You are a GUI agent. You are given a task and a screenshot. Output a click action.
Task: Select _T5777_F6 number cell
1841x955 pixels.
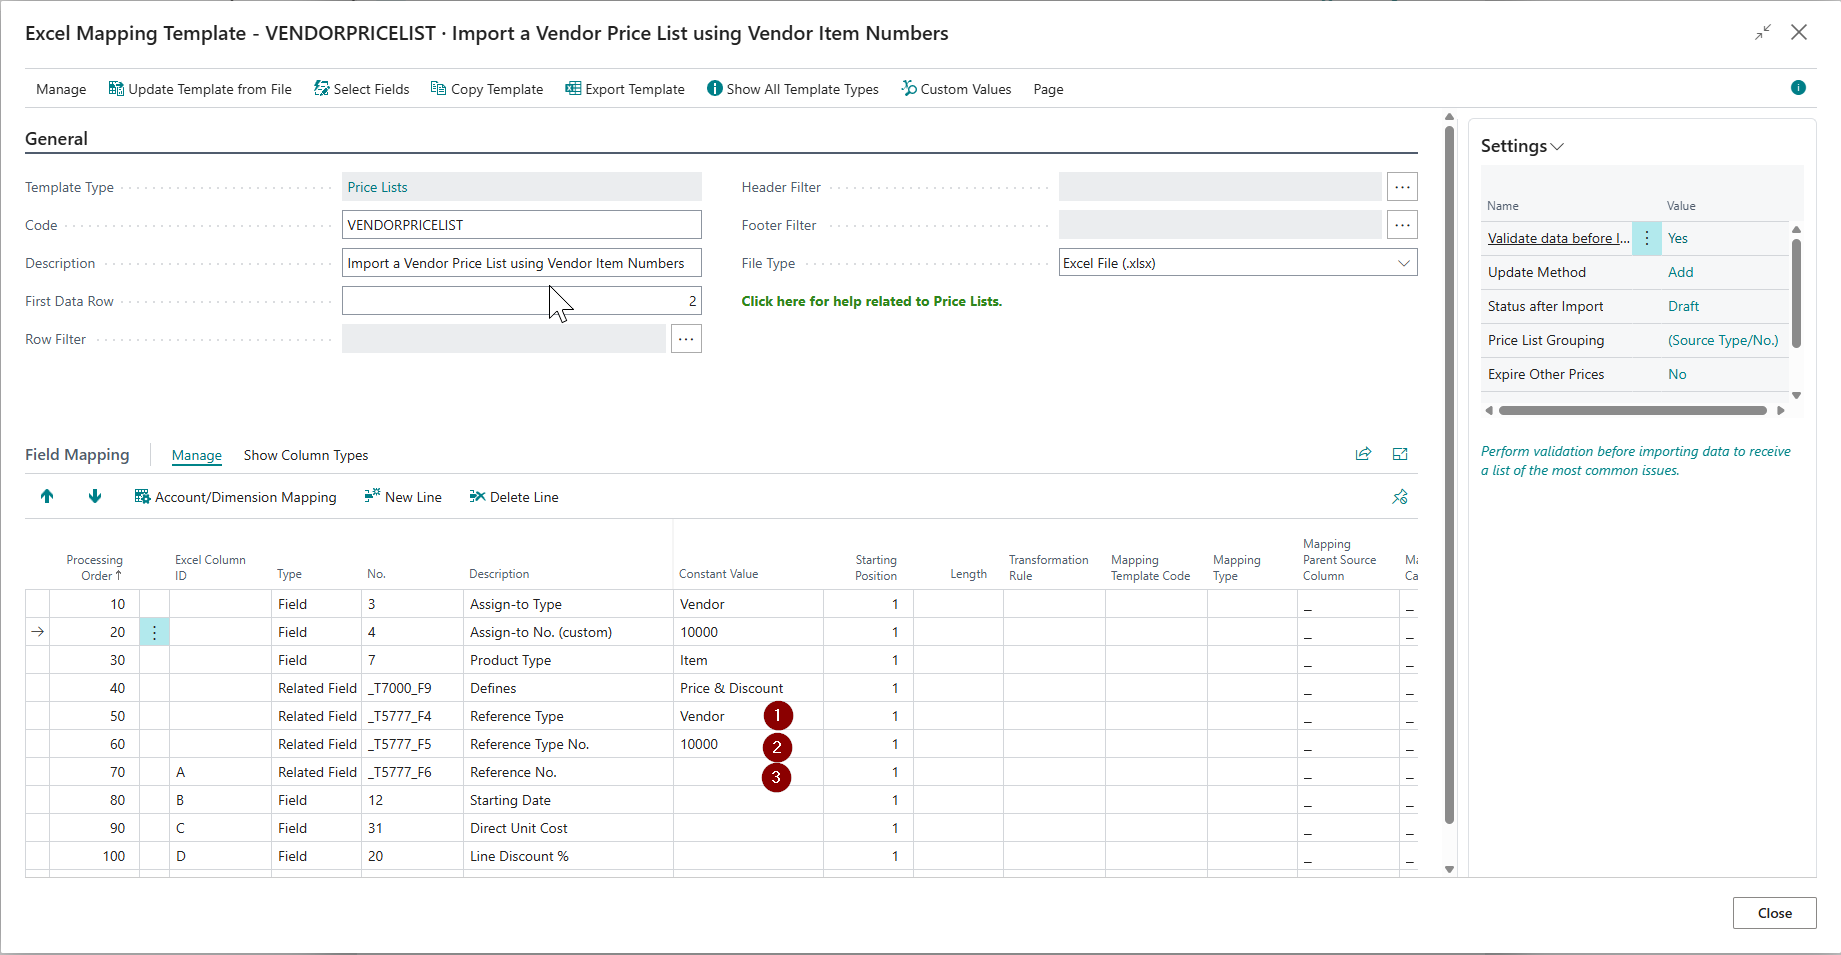tap(412, 772)
